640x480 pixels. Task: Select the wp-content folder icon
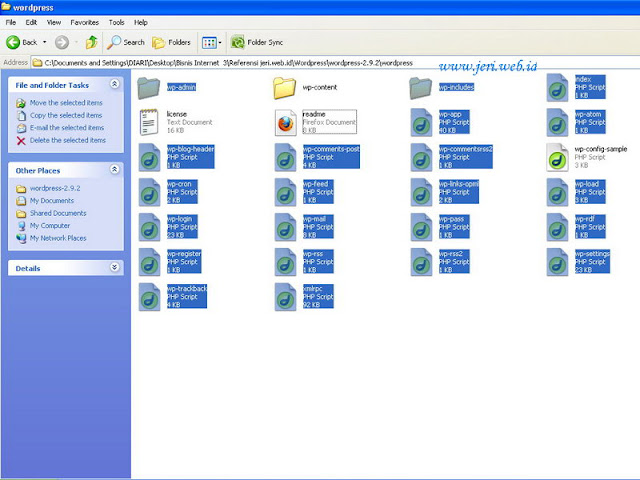pos(284,88)
